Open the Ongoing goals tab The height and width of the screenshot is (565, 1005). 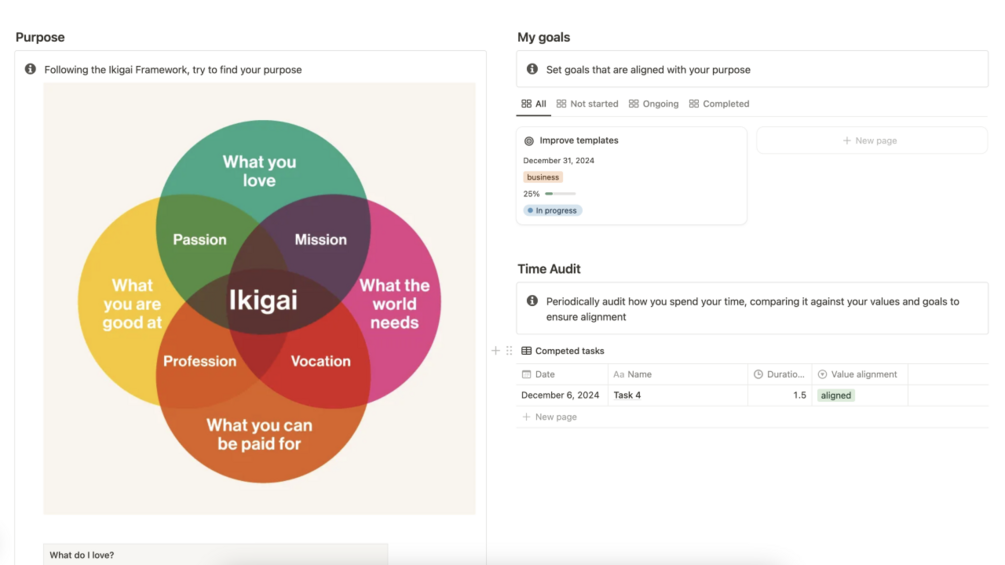click(653, 104)
